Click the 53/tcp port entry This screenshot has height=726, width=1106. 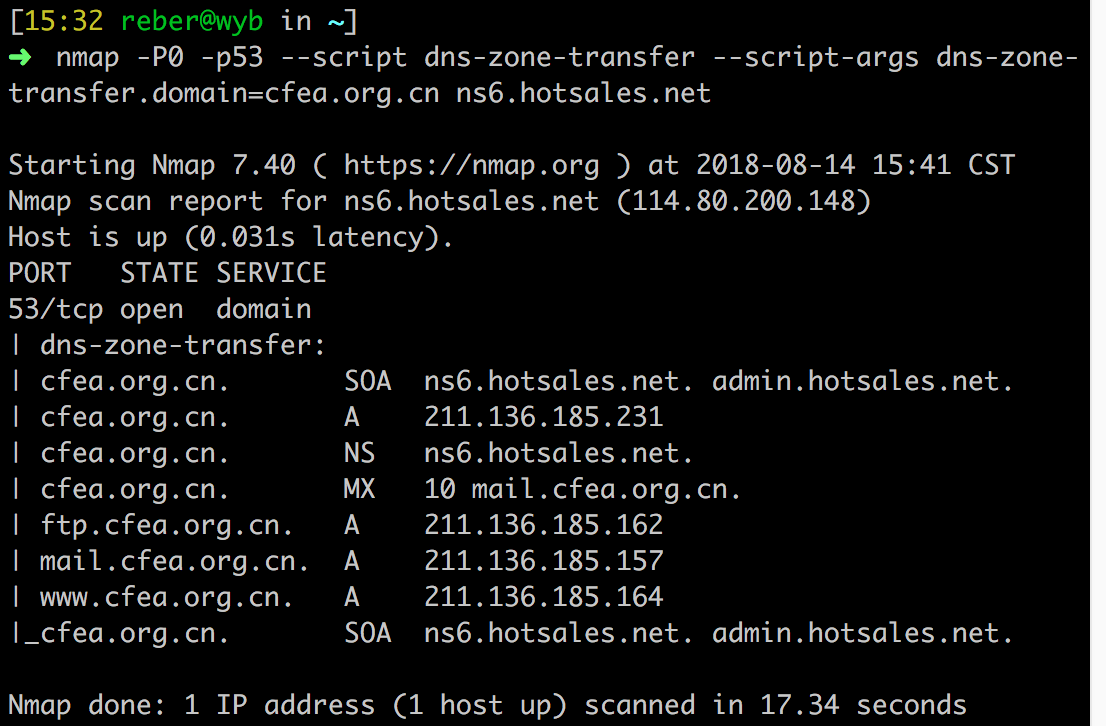point(56,310)
